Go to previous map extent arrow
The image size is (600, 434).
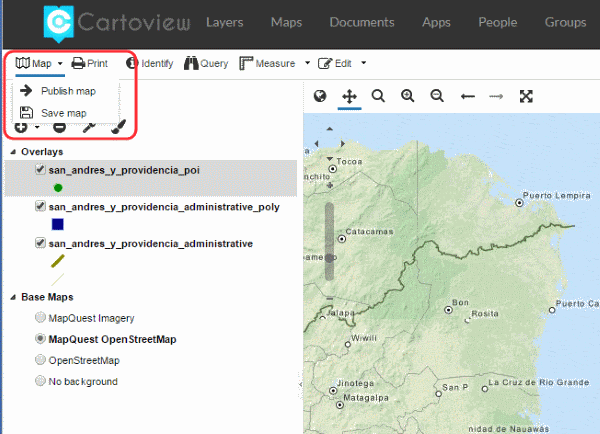click(x=468, y=96)
